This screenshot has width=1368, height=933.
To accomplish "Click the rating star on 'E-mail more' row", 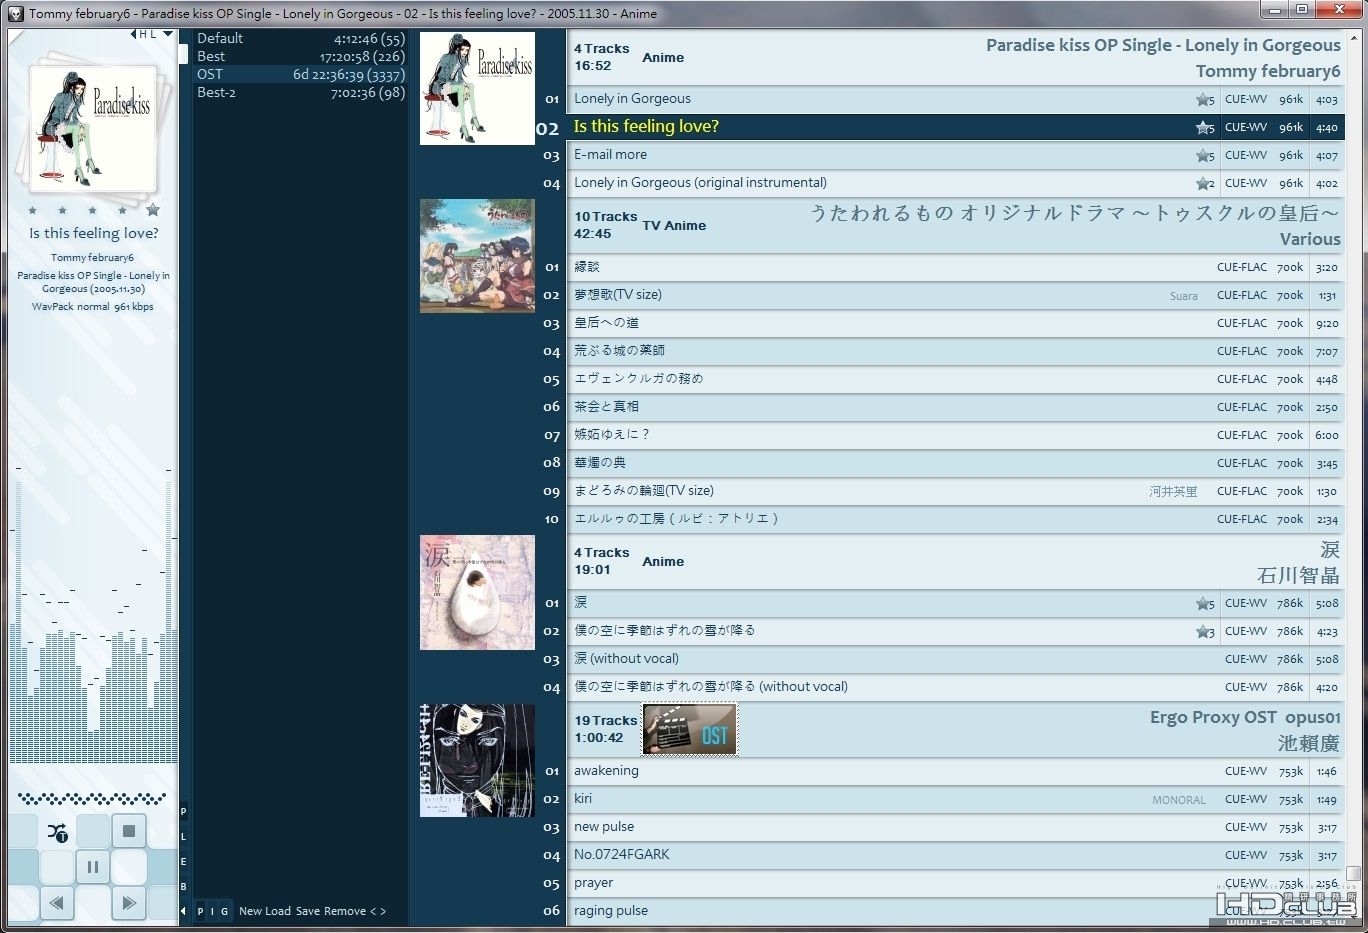I will 1204,155.
